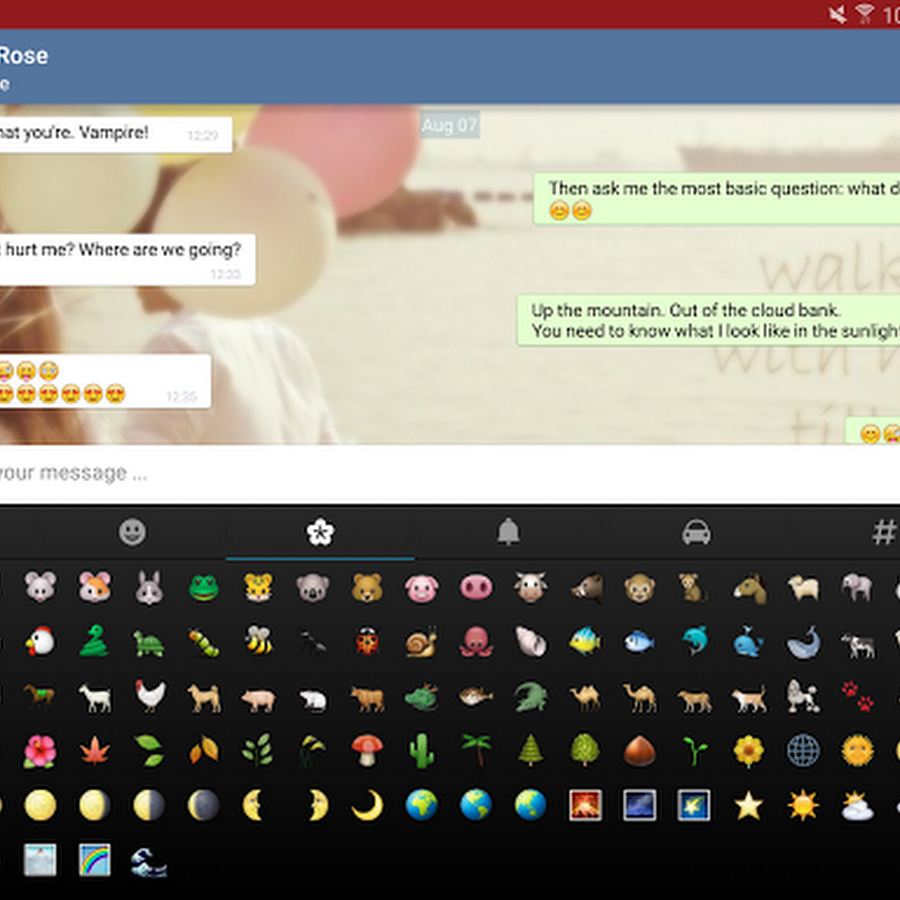The image size is (900, 900).
Task: Insert the pink pig face emoji
Action: (422, 589)
